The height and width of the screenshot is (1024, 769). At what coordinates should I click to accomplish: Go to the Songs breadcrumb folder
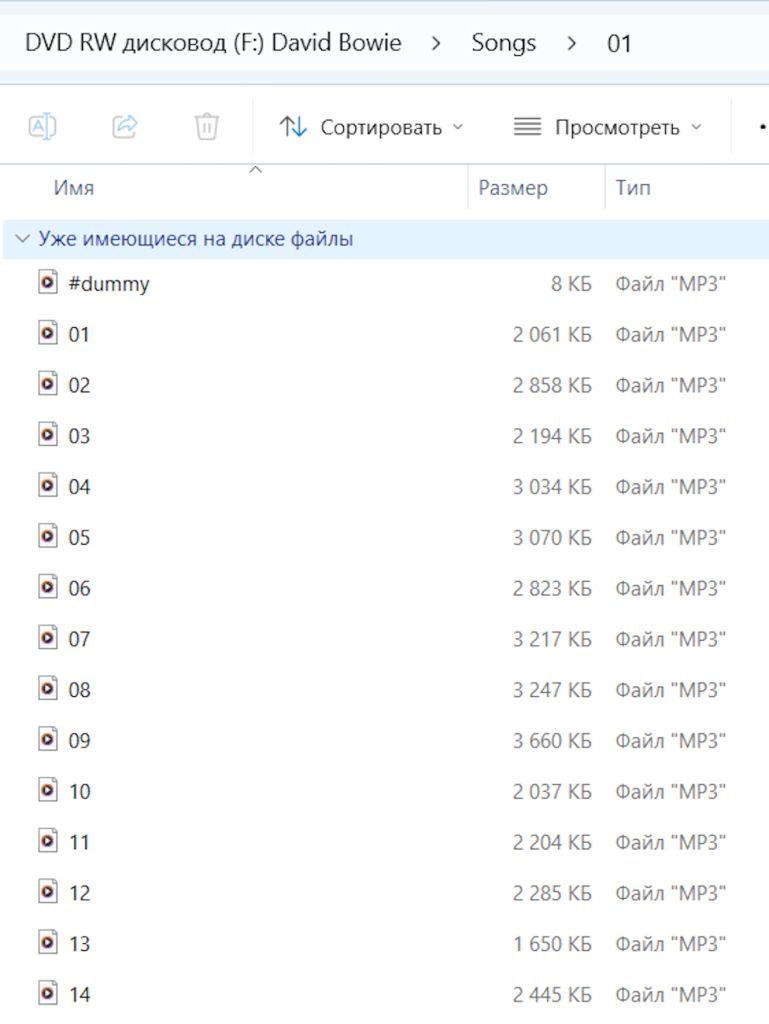point(503,43)
